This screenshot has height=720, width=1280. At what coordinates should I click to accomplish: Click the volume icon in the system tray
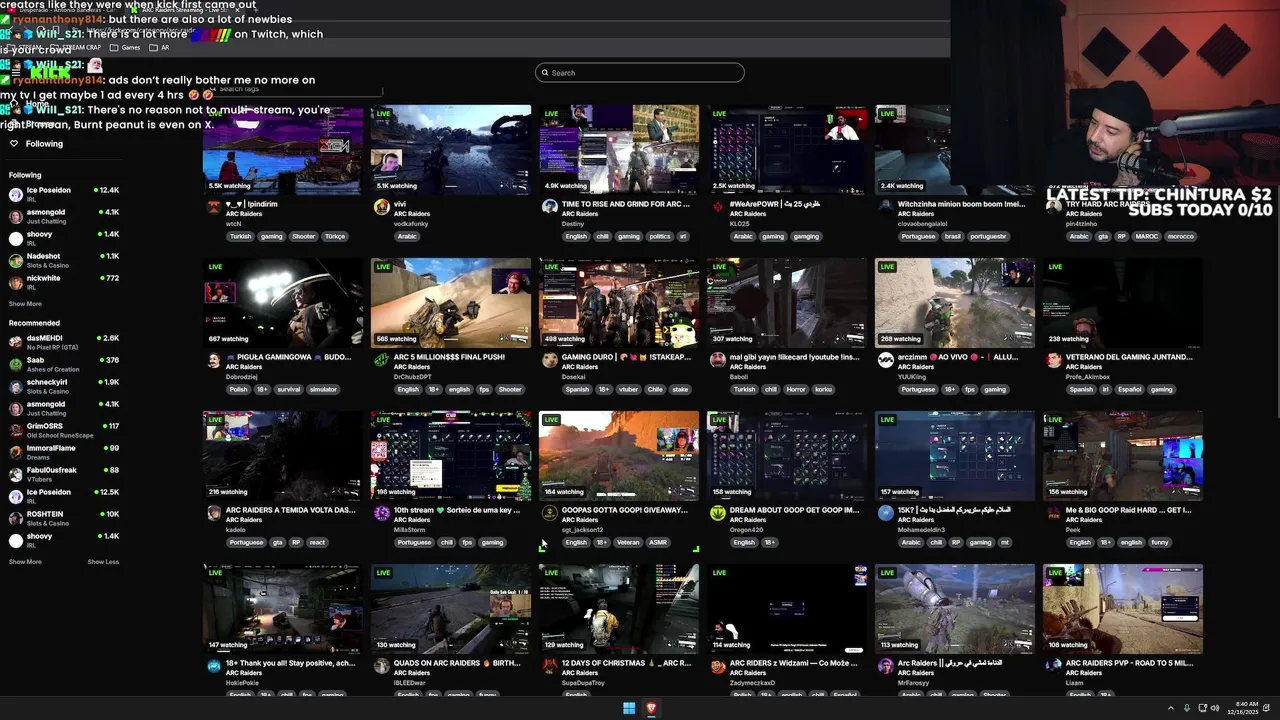pos(1215,708)
